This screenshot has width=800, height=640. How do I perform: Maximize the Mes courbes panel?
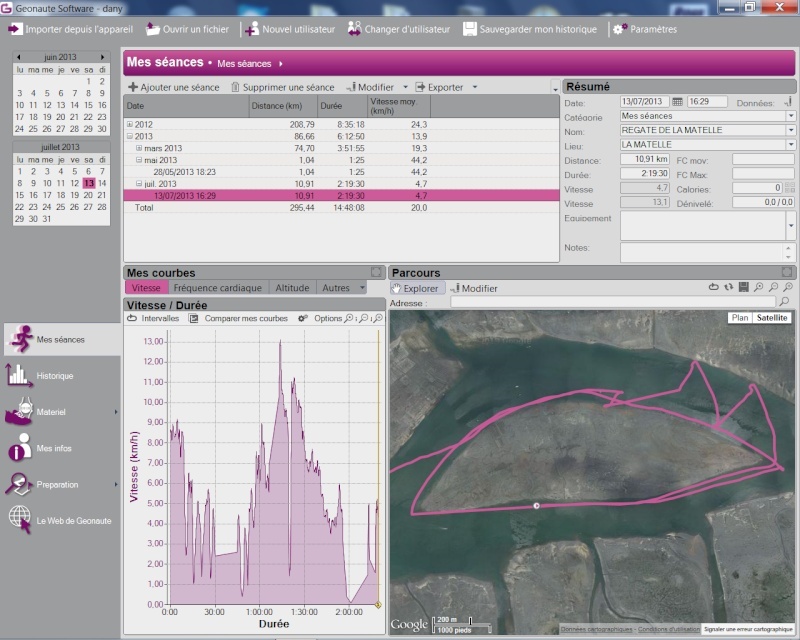pos(376,272)
